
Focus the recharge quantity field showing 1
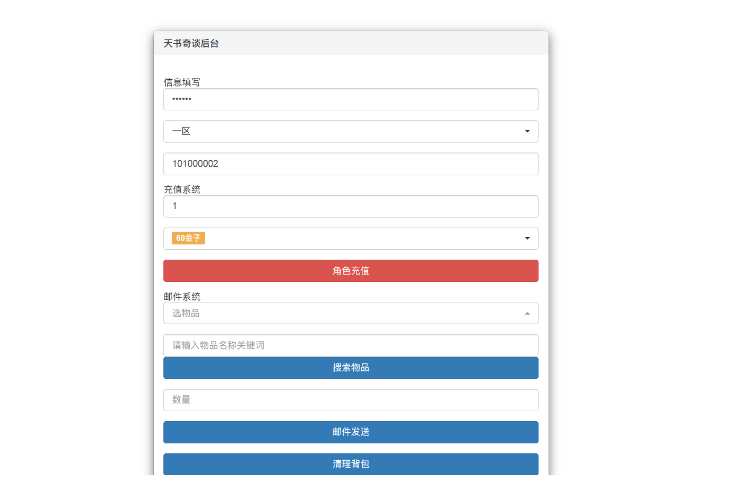click(x=350, y=206)
